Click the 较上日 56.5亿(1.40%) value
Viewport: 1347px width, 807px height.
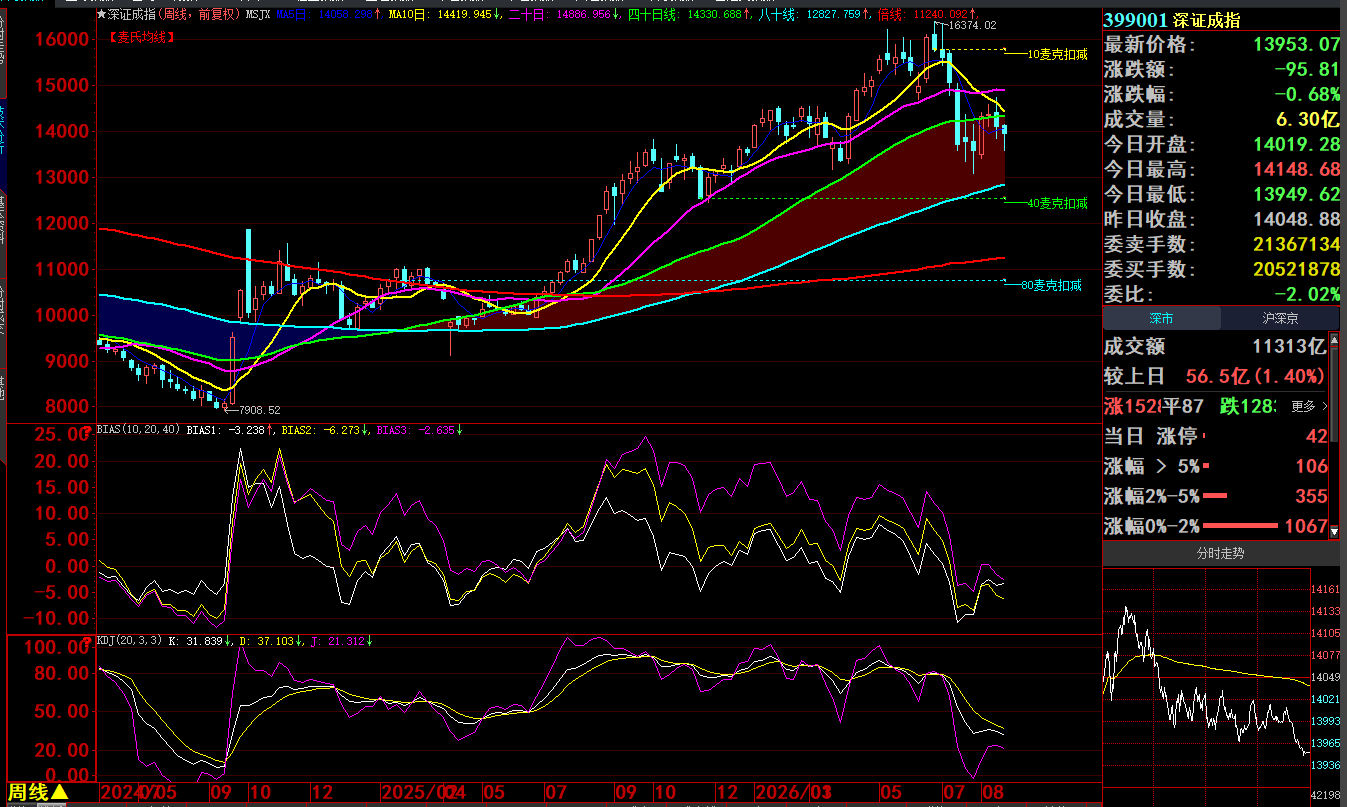click(x=1255, y=377)
